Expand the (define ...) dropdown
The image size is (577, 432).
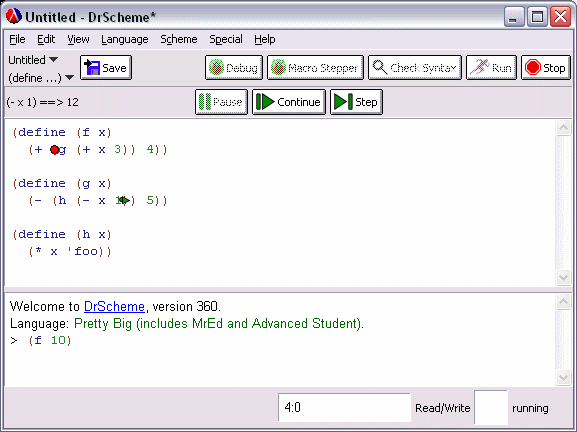coord(41,78)
